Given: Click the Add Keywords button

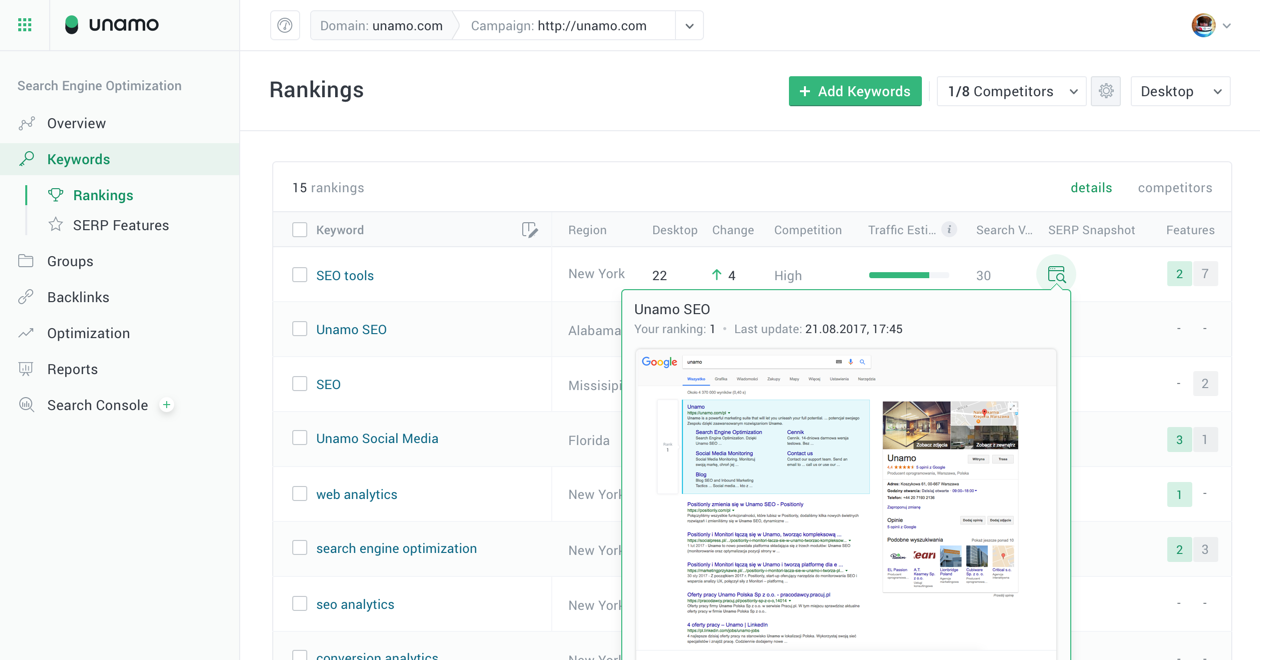Looking at the screenshot, I should [855, 91].
